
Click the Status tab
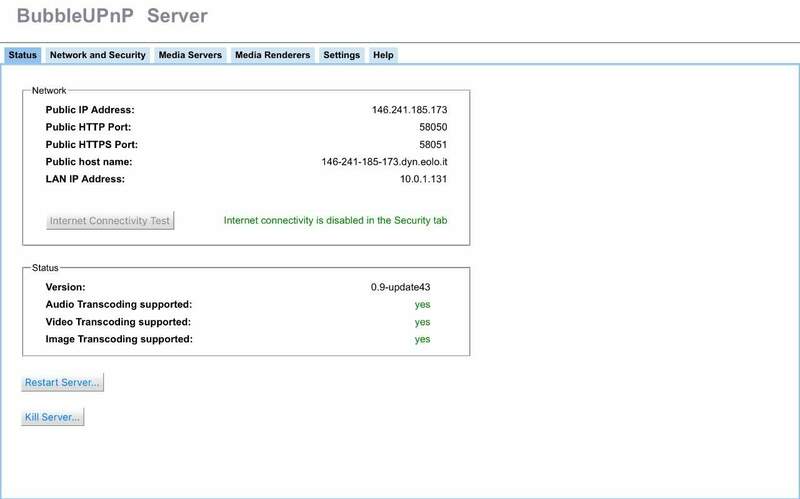[x=23, y=55]
